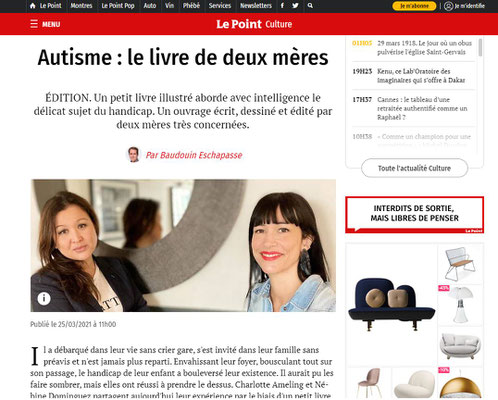The width and height of the screenshot is (498, 400).
Task: Select Le Point Pop in the top bar
Action: 118,6
